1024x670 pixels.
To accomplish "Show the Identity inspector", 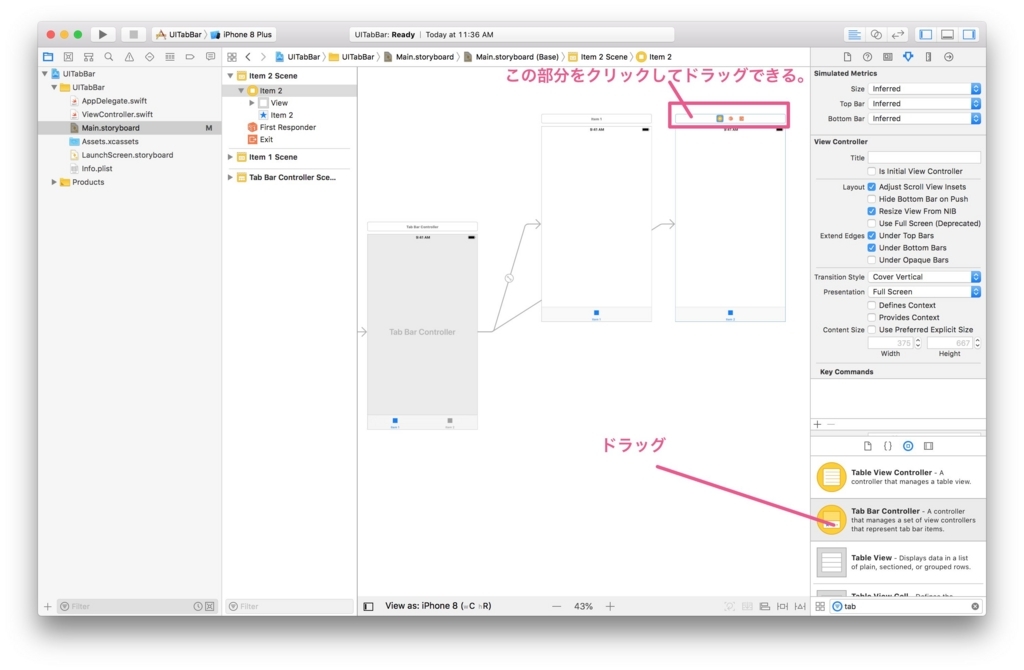I will tap(888, 57).
